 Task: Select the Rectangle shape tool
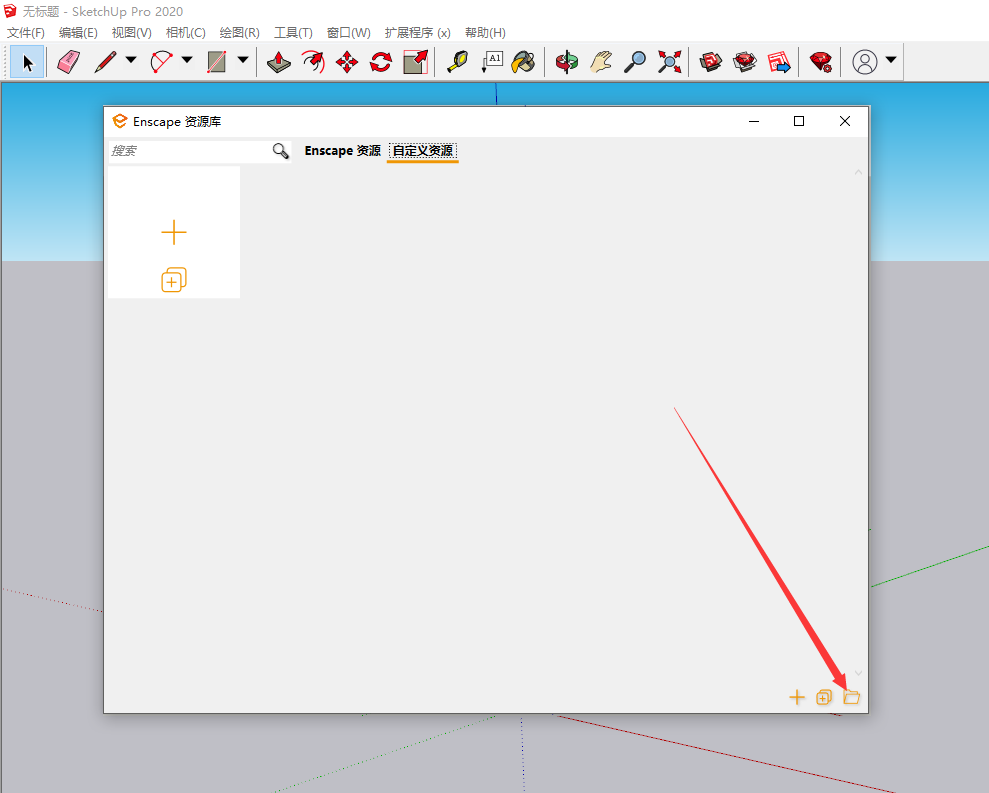coord(216,62)
